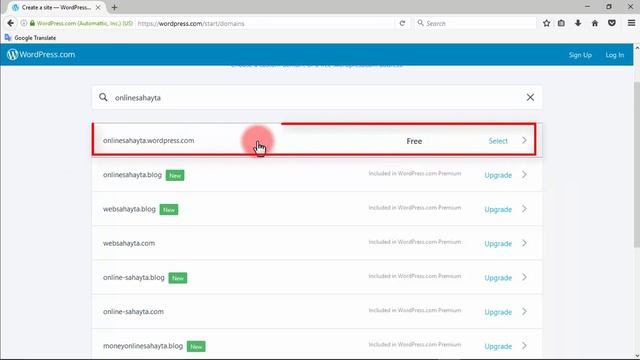Open the bookmarks library icon
The width and height of the screenshot is (640, 360).
(x=561, y=23)
